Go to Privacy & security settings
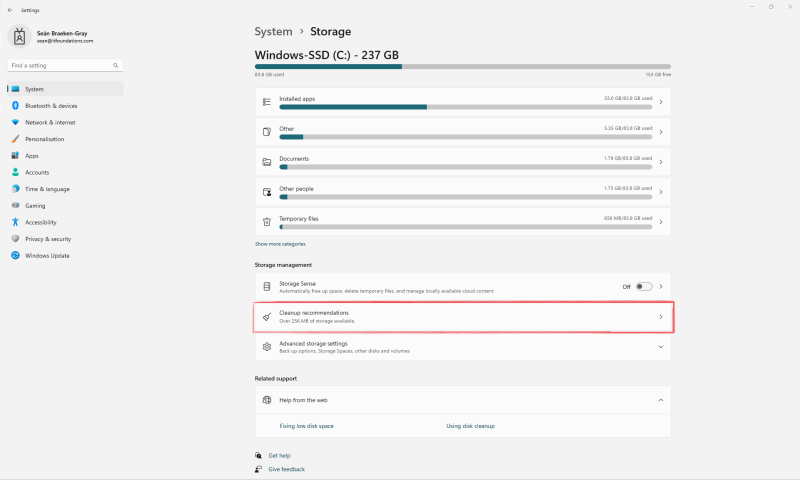 pos(48,239)
